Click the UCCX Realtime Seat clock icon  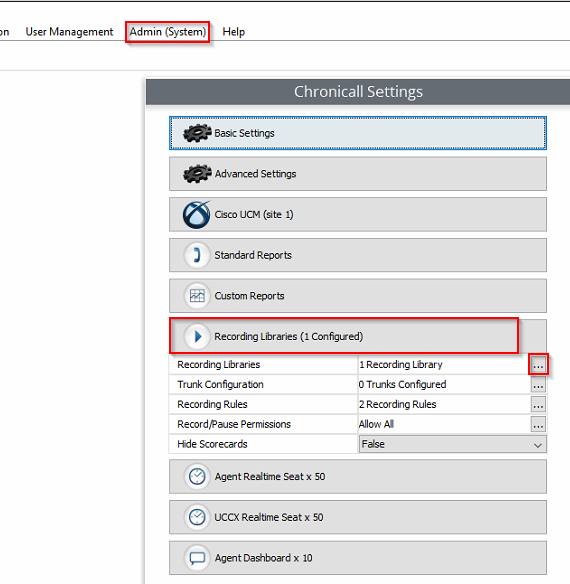pyautogui.click(x=197, y=517)
